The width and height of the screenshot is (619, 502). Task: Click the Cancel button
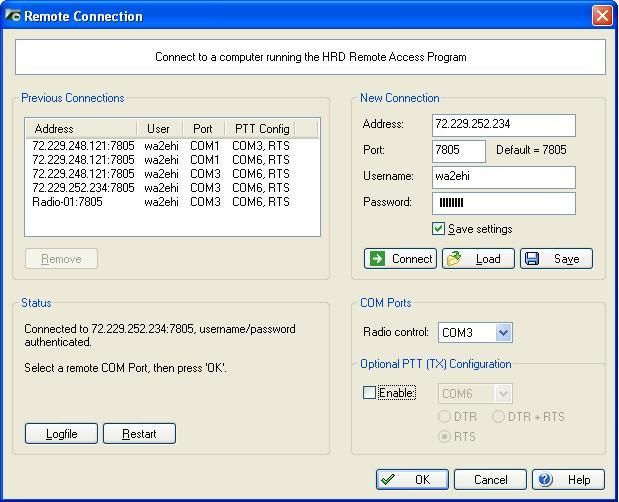[x=490, y=480]
